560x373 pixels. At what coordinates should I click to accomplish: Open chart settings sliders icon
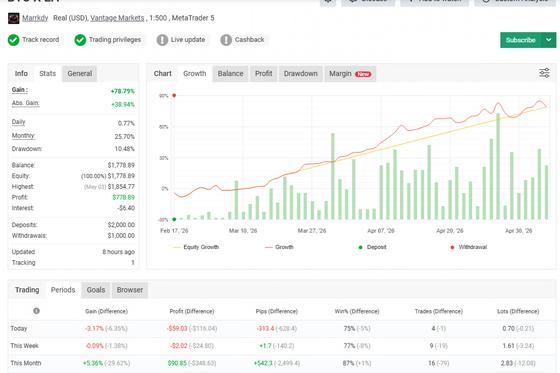point(544,73)
